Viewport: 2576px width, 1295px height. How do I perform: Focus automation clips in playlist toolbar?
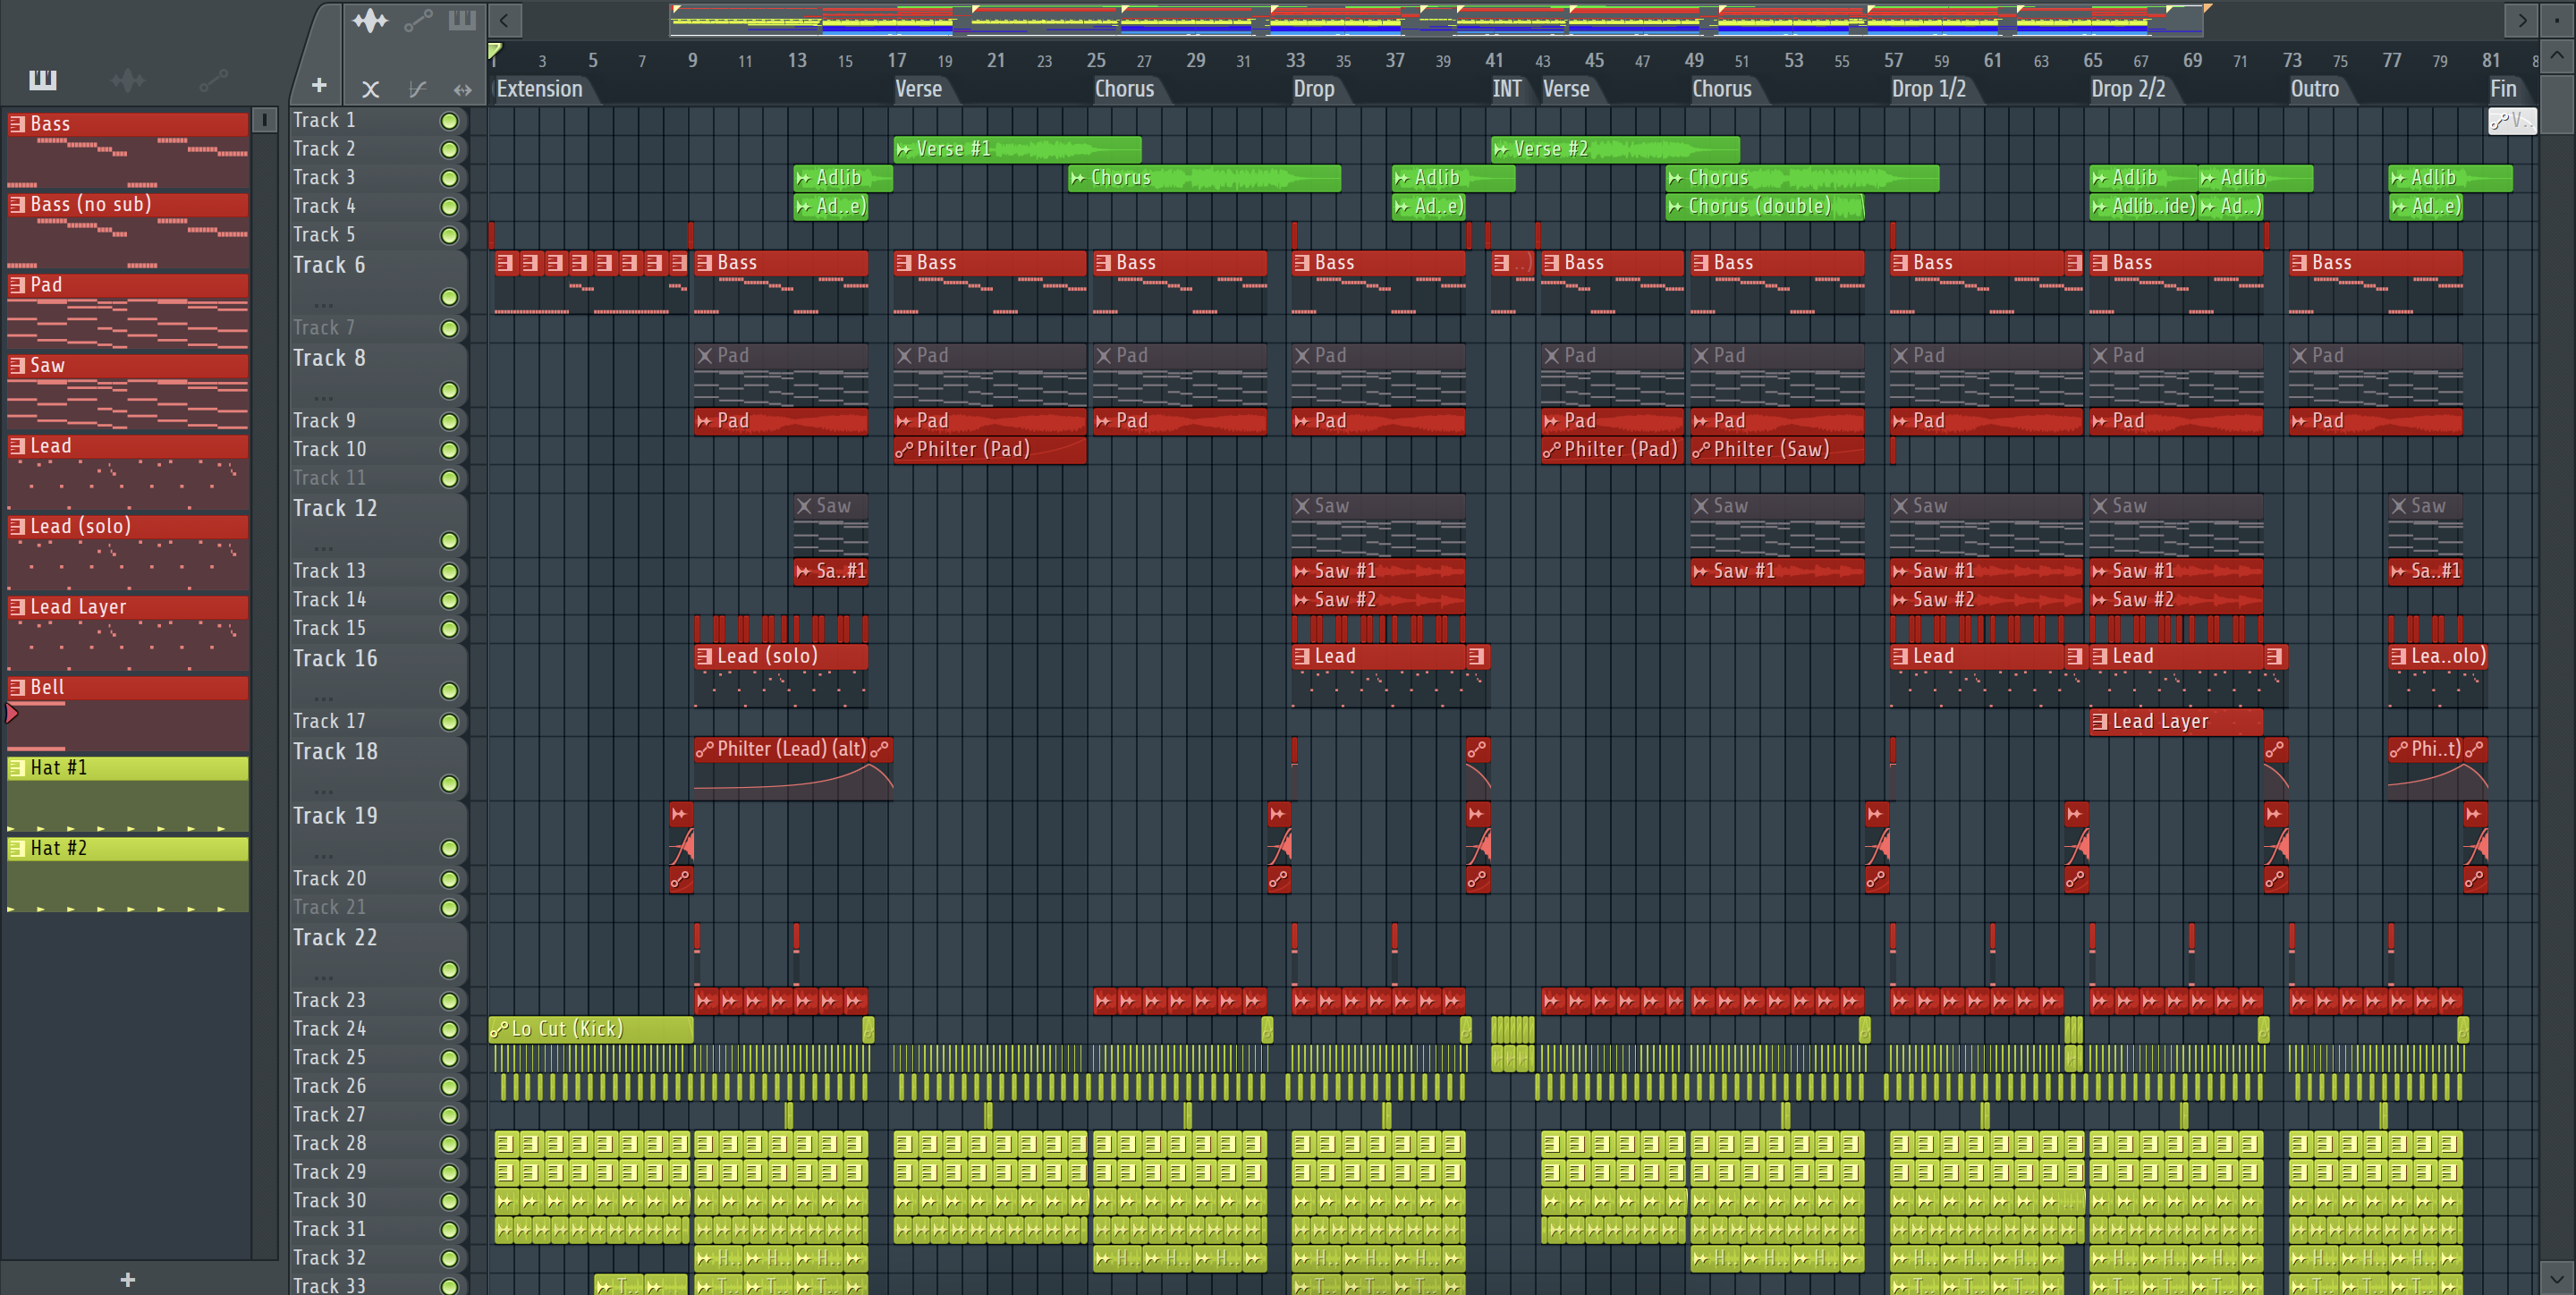pyautogui.click(x=418, y=20)
